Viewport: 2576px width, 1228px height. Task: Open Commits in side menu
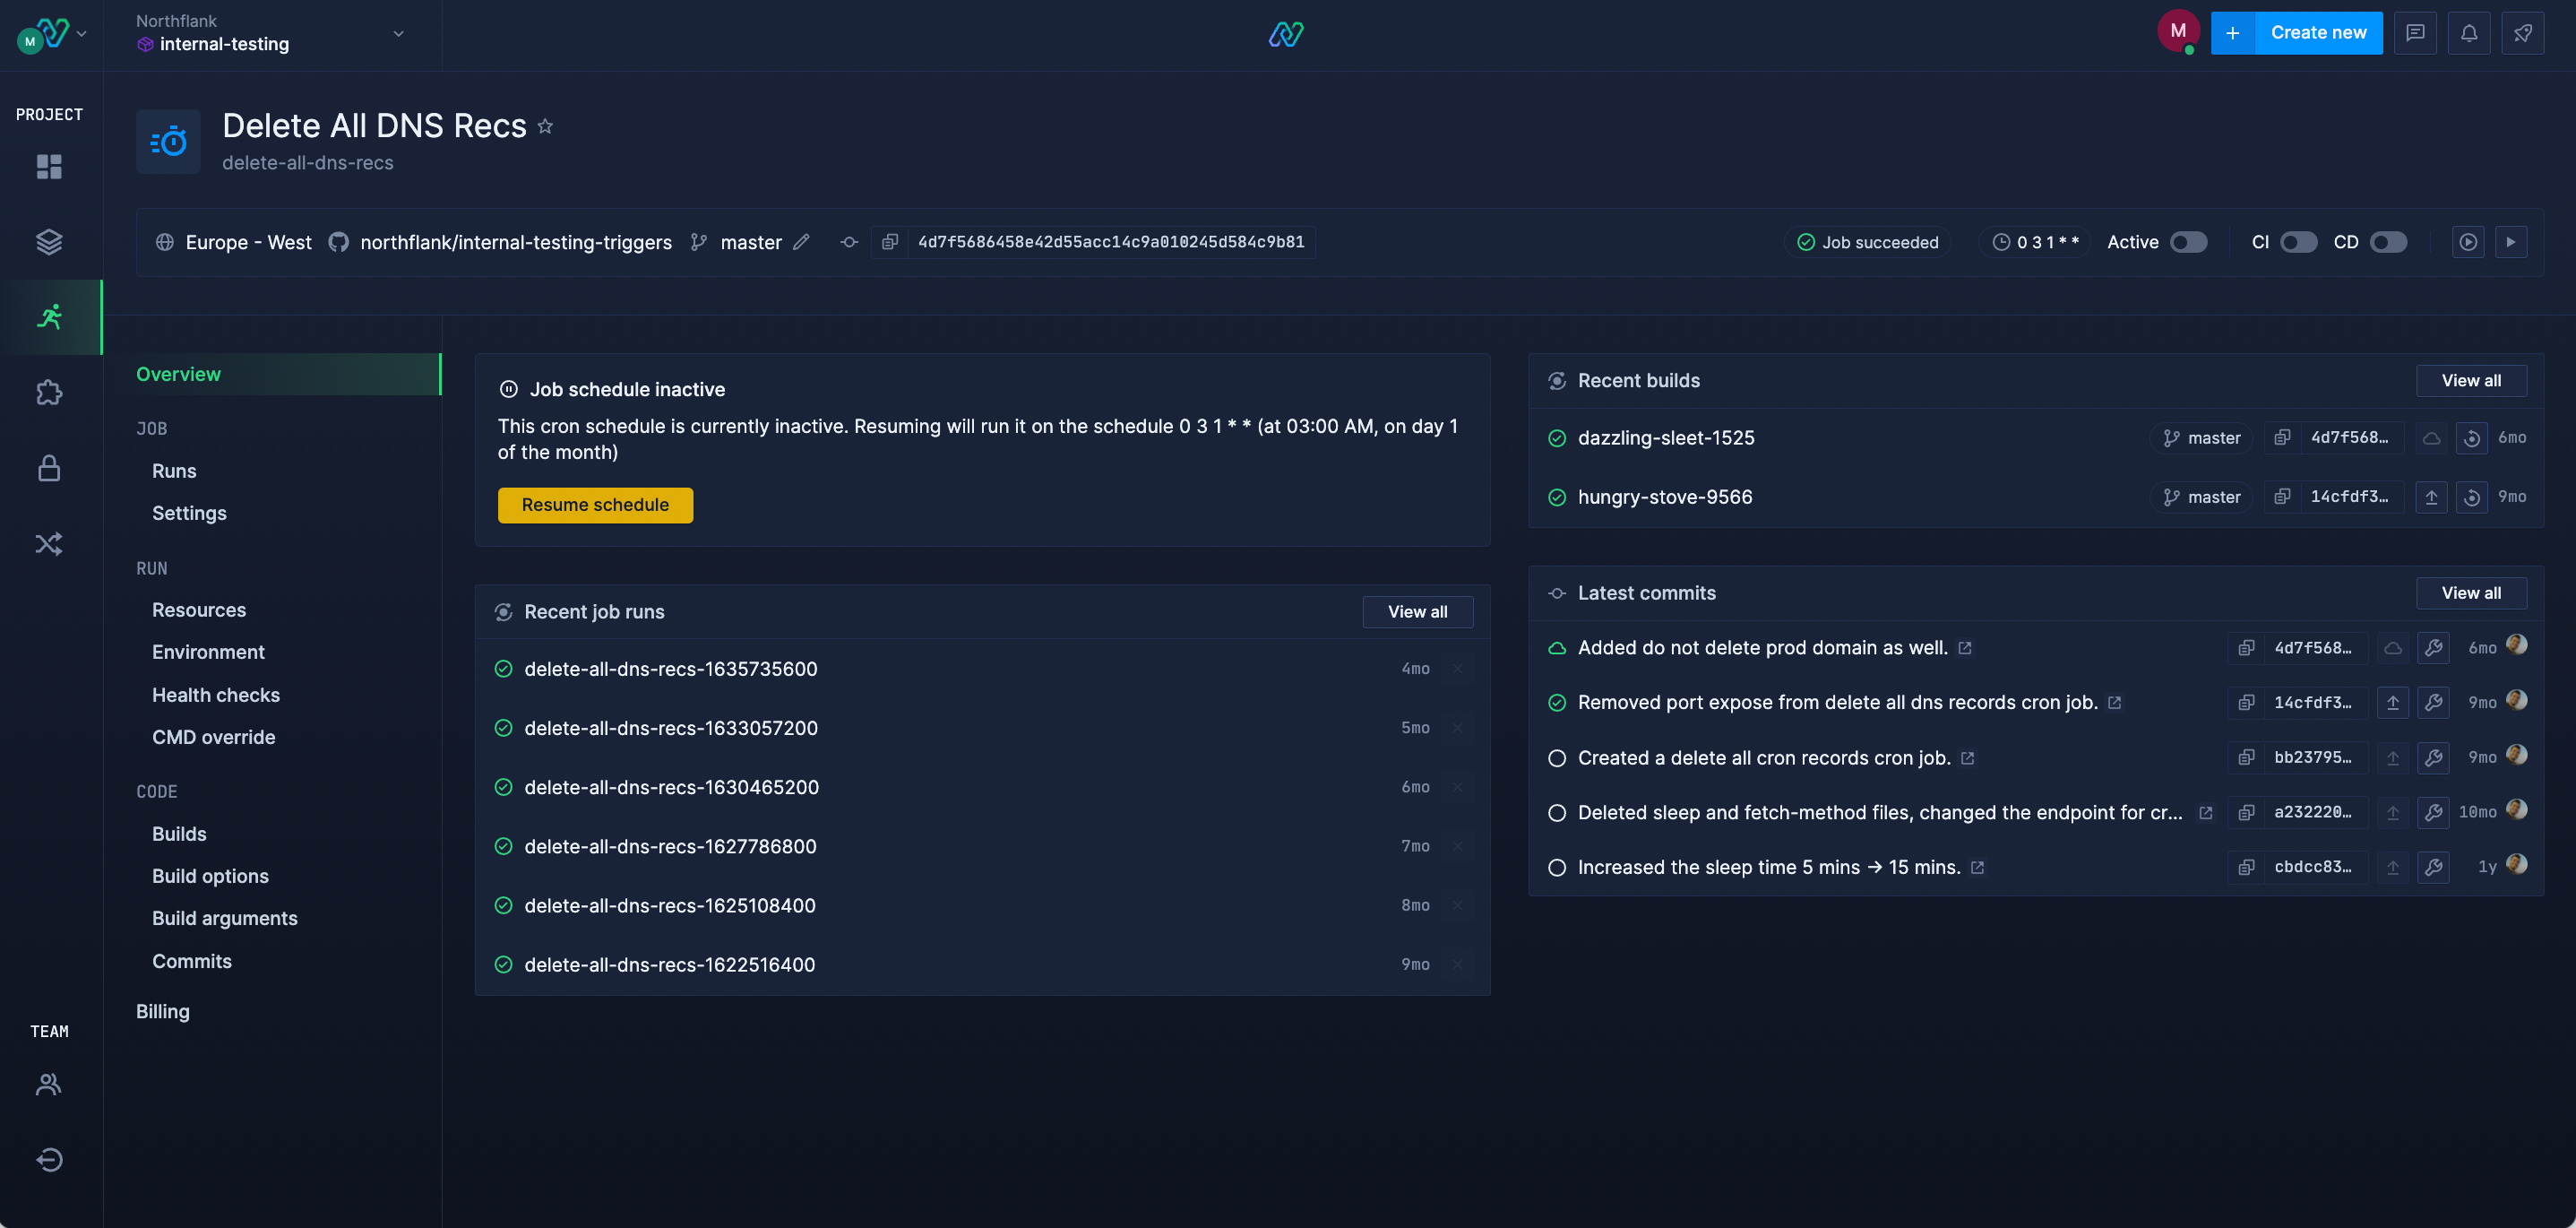[x=192, y=961]
